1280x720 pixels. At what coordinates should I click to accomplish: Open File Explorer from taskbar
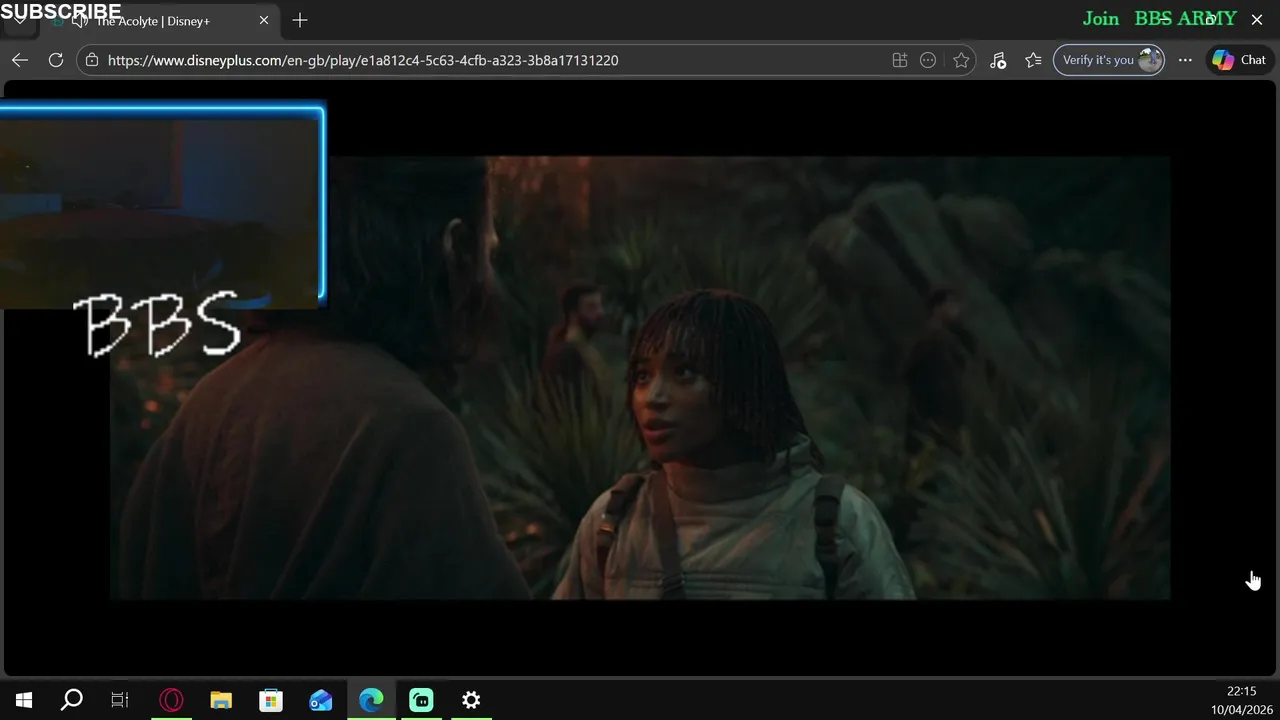(x=221, y=700)
